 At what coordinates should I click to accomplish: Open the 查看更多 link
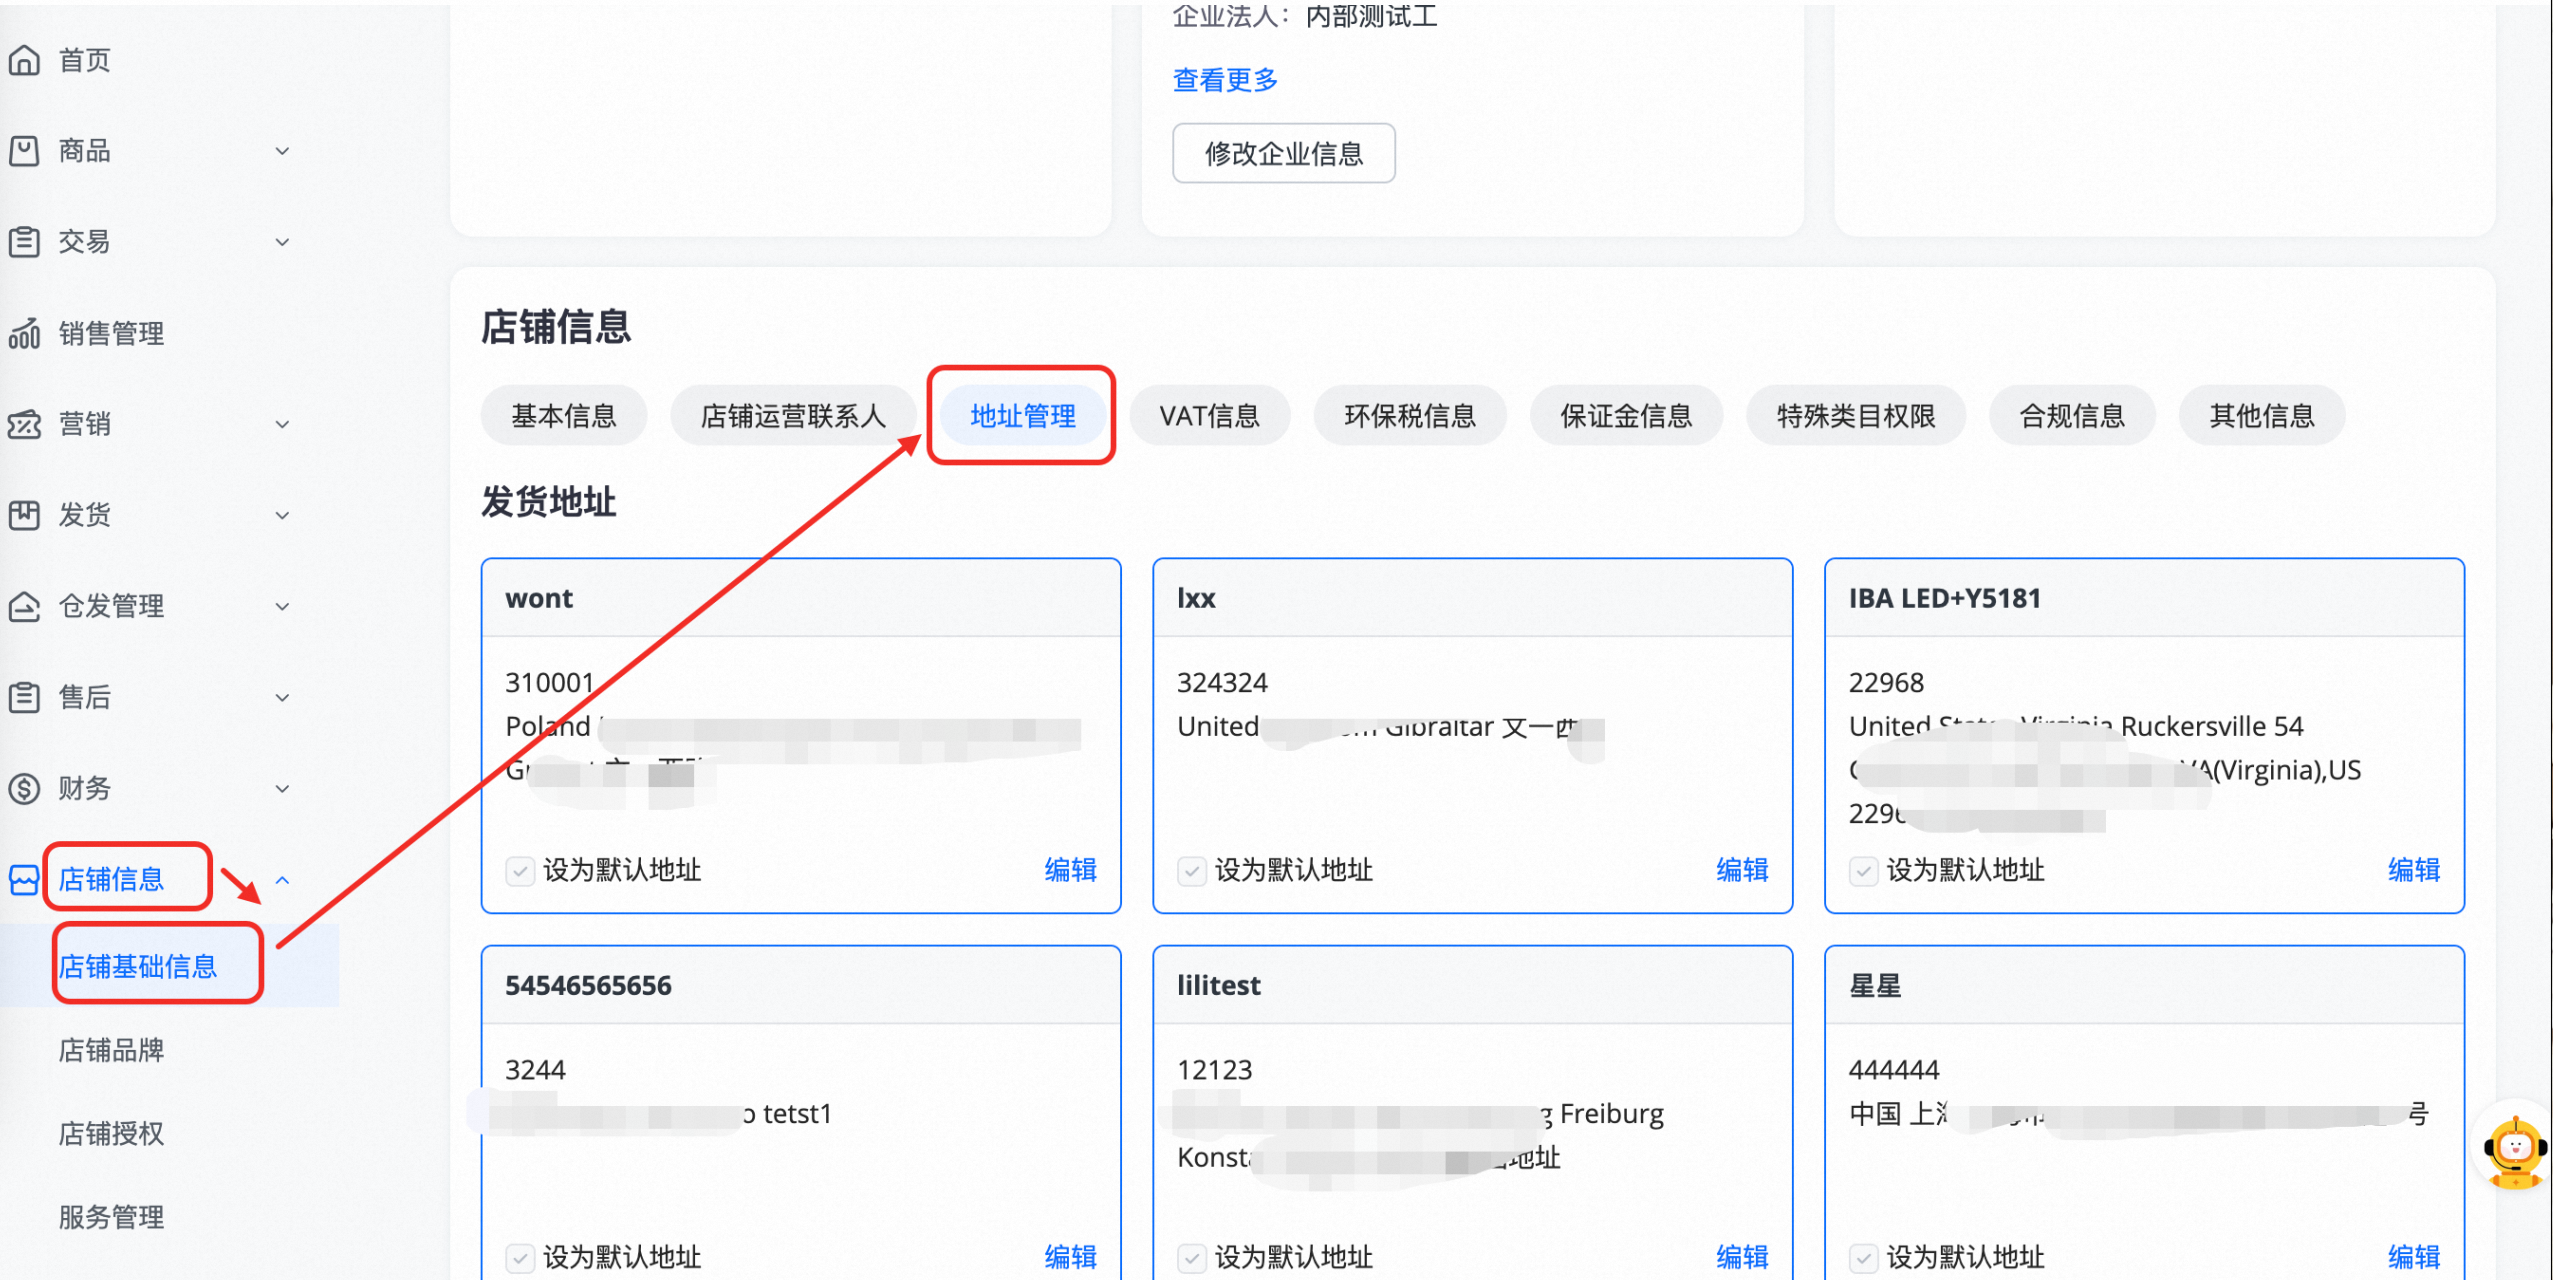pyautogui.click(x=1224, y=80)
